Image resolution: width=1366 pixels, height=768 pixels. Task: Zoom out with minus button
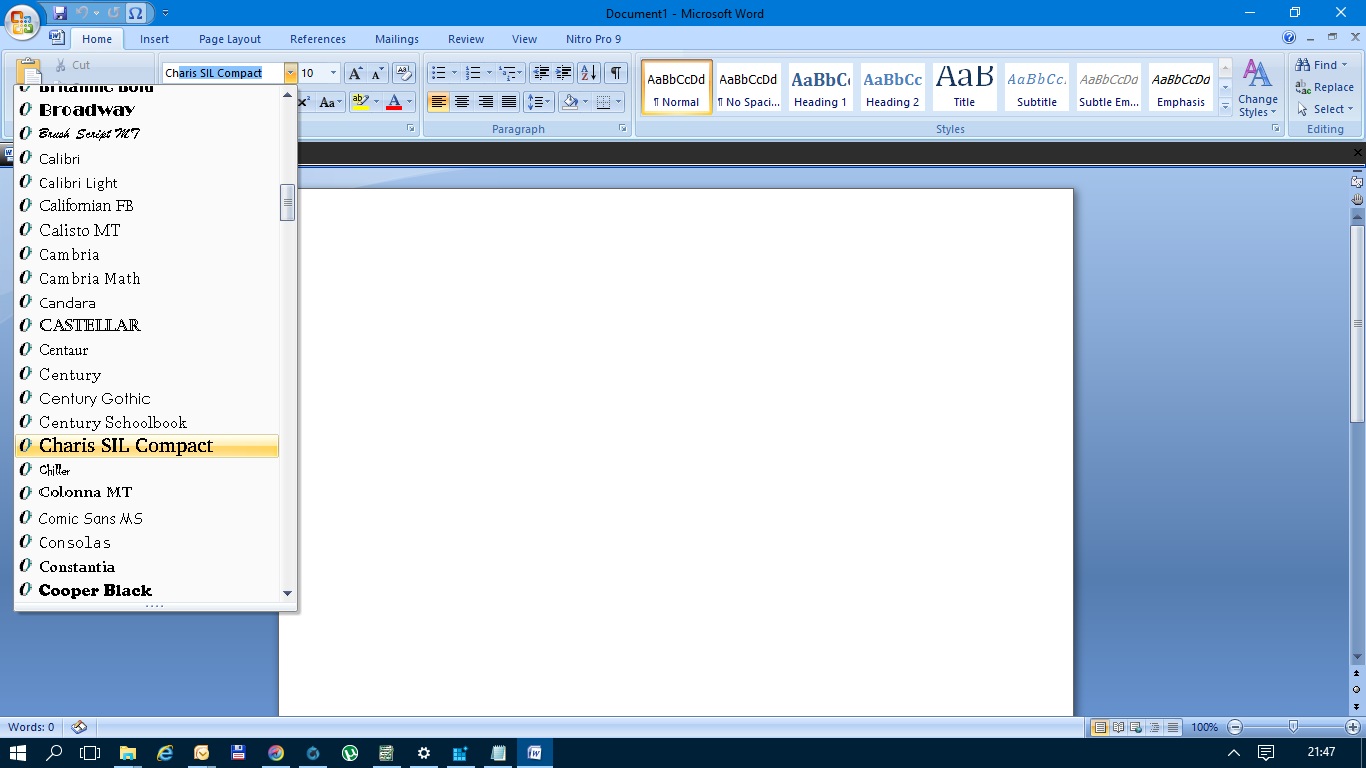click(1235, 727)
